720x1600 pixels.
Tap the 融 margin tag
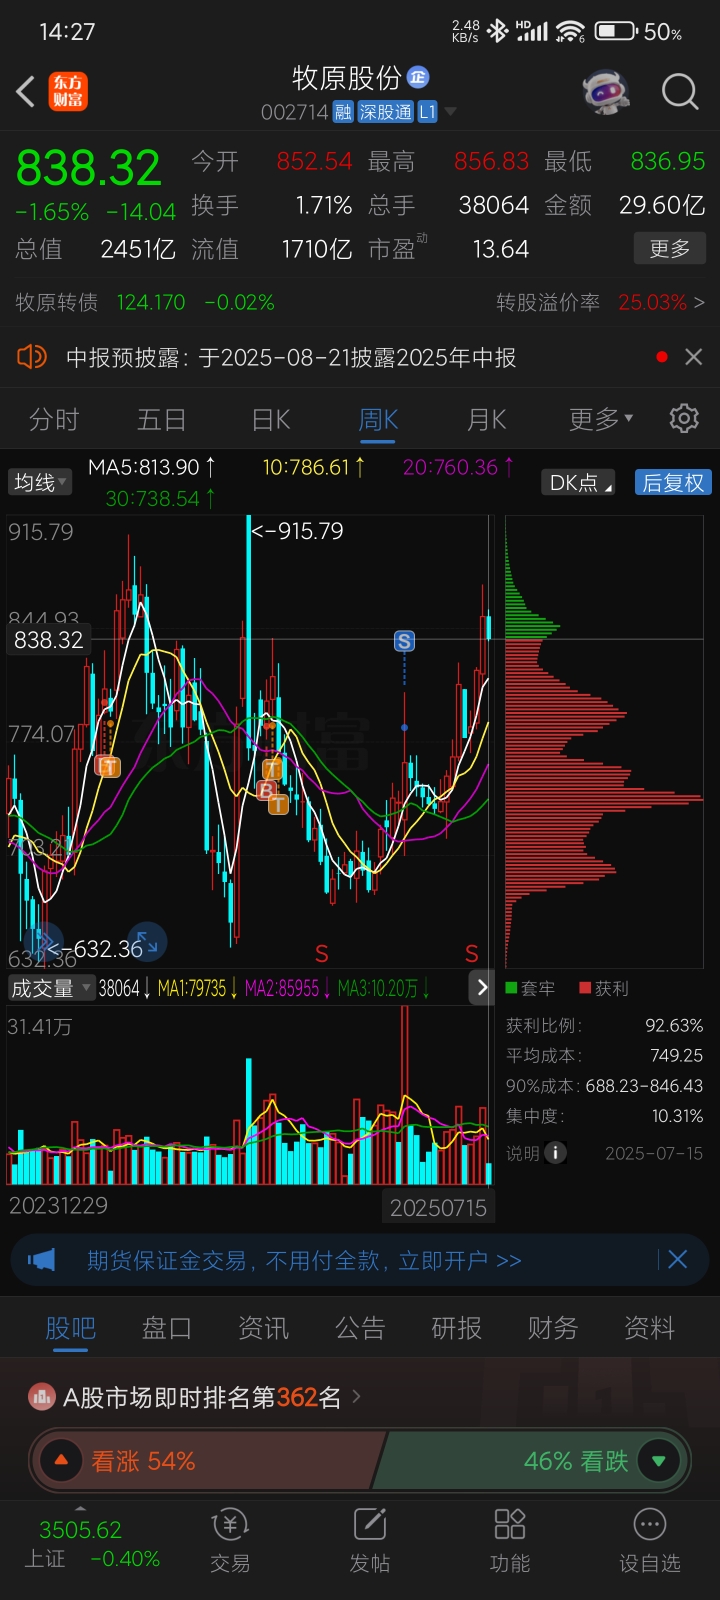[343, 112]
